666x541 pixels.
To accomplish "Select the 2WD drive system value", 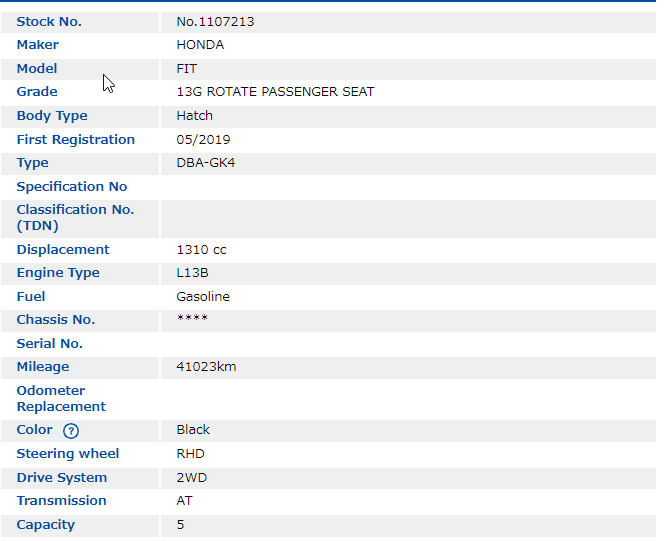I will click(x=191, y=478).
